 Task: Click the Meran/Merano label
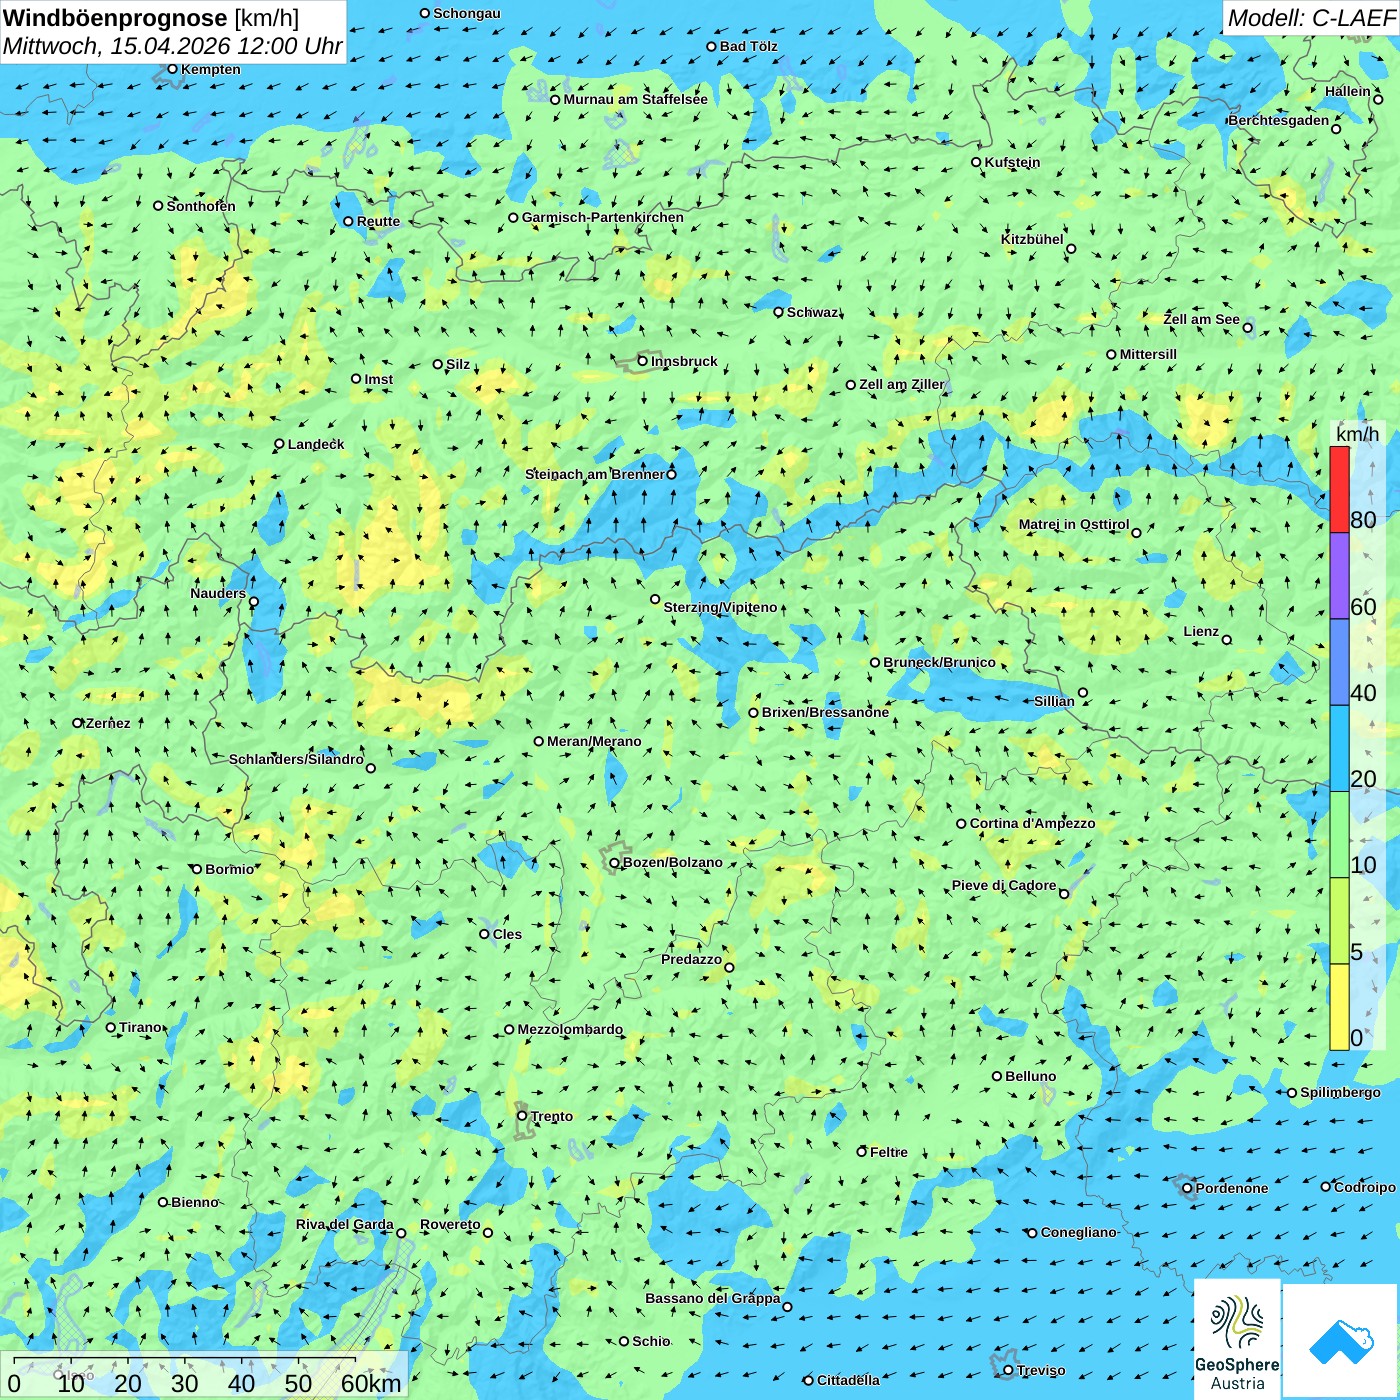594,741
